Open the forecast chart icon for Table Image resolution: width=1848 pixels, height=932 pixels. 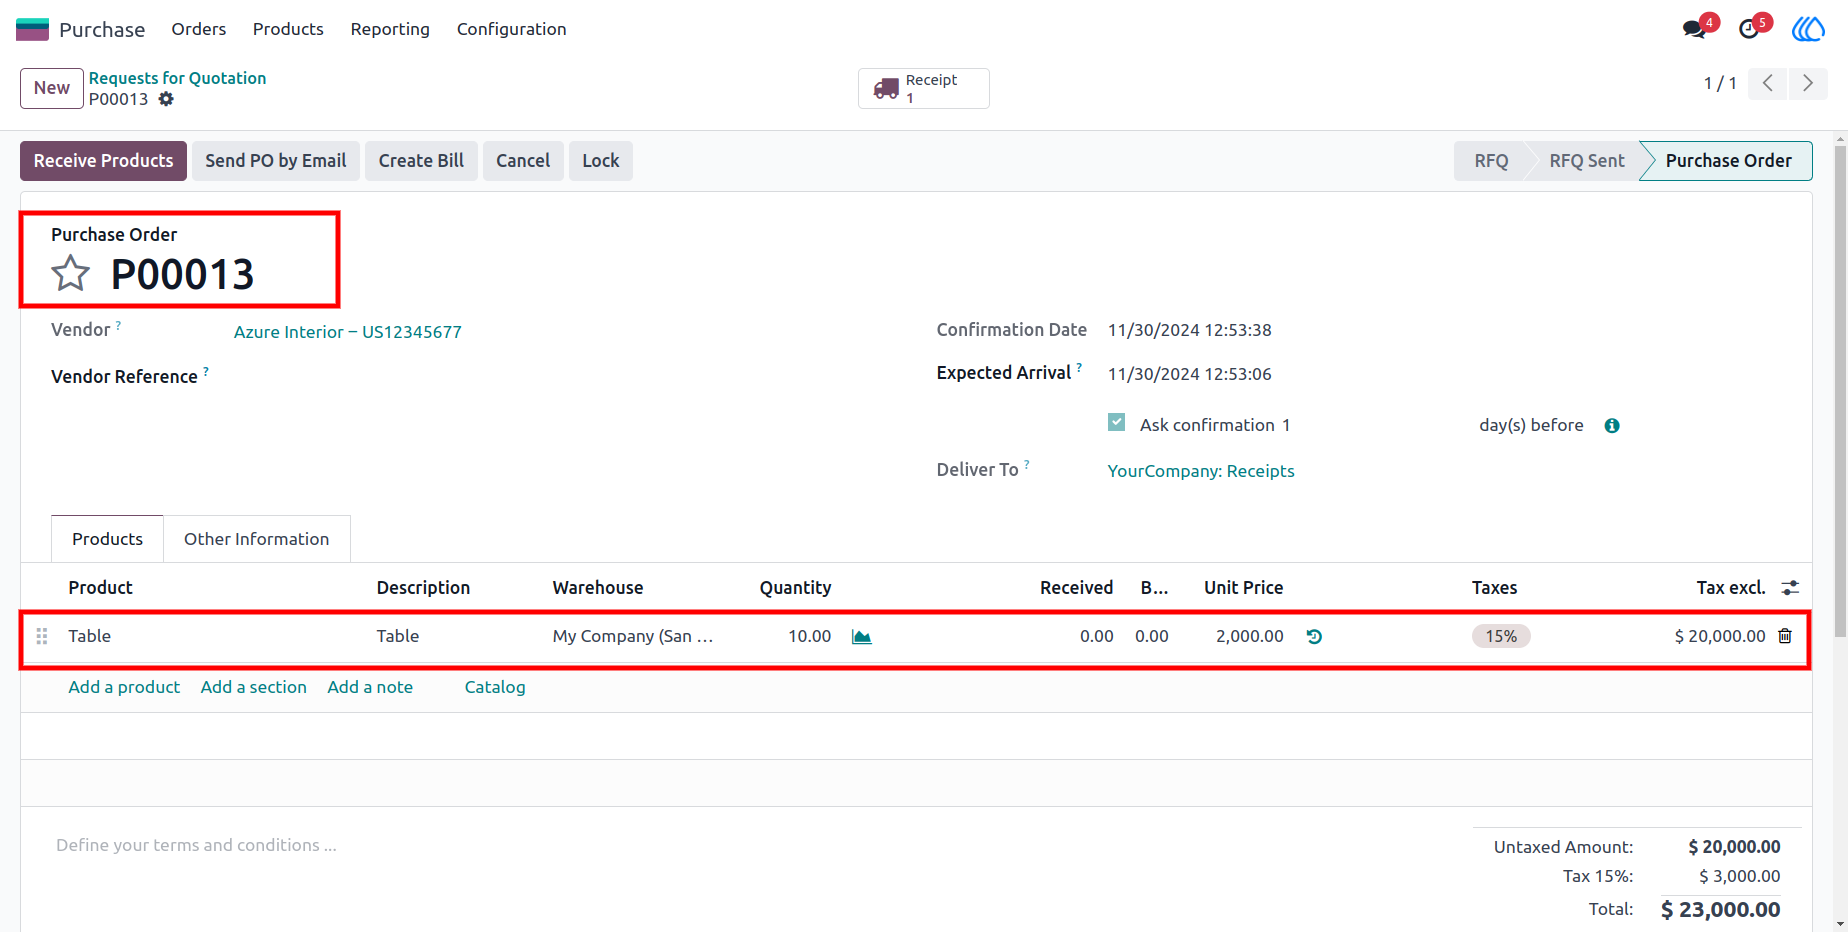(862, 637)
